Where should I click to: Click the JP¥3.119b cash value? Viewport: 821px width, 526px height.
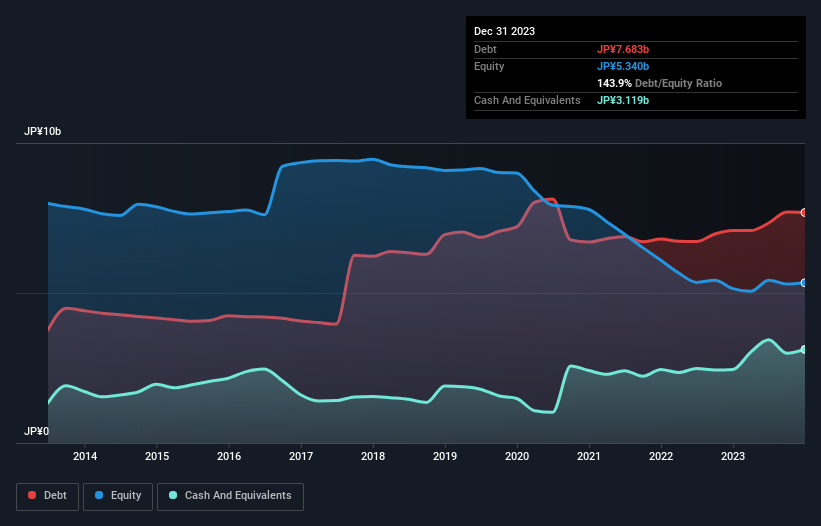(623, 100)
